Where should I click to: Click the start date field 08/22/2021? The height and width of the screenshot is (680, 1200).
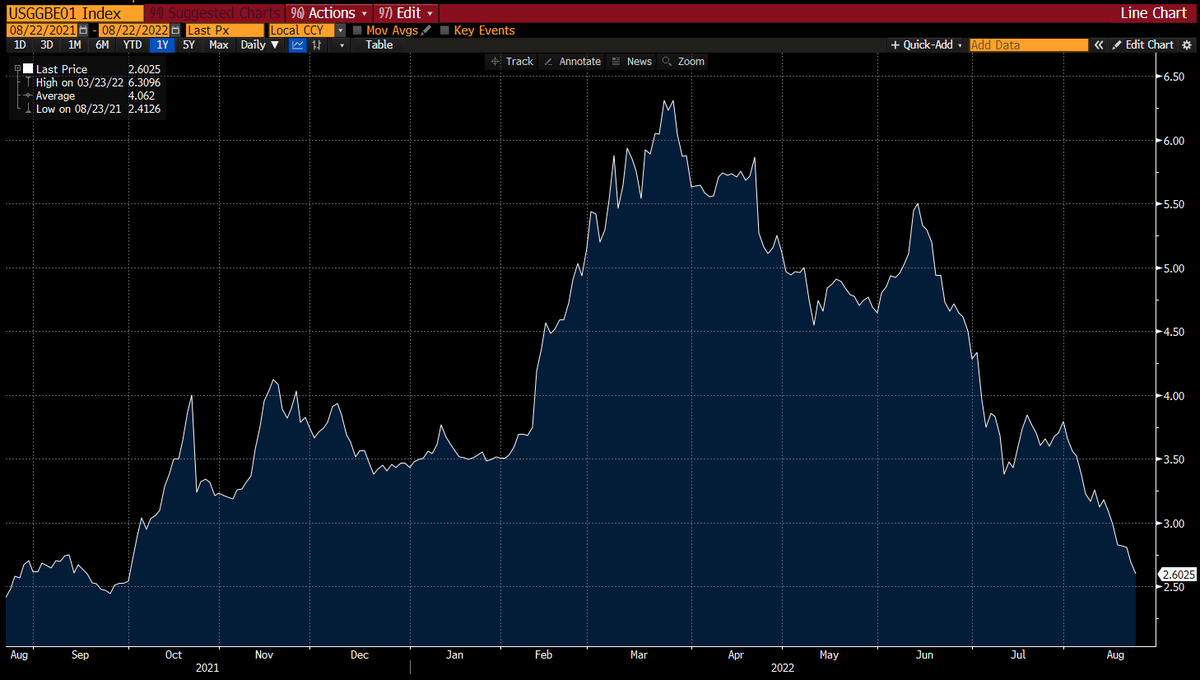42,31
